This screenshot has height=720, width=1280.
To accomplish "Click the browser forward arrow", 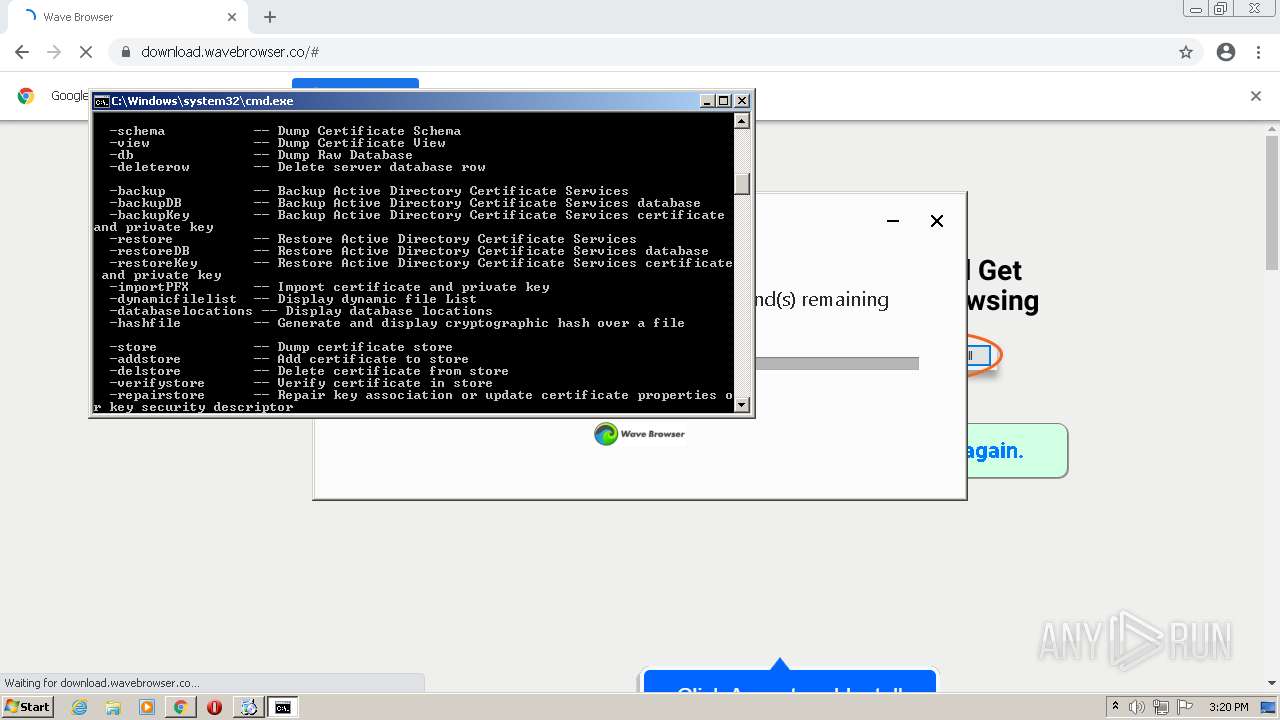I will 54,52.
